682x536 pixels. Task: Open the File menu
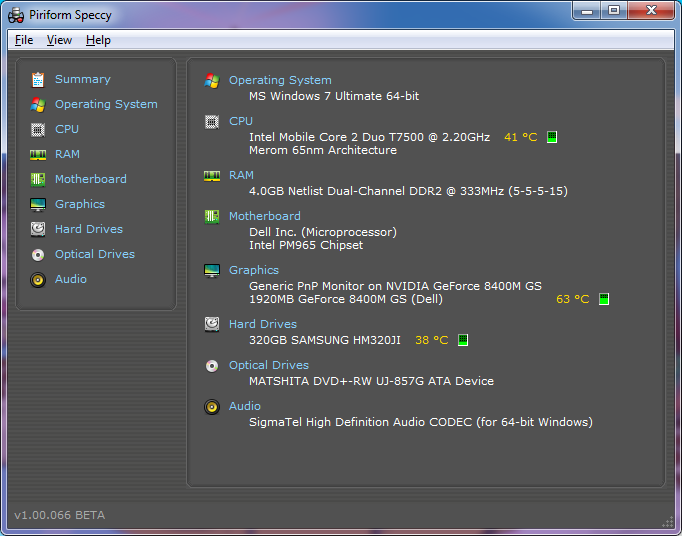[24, 40]
